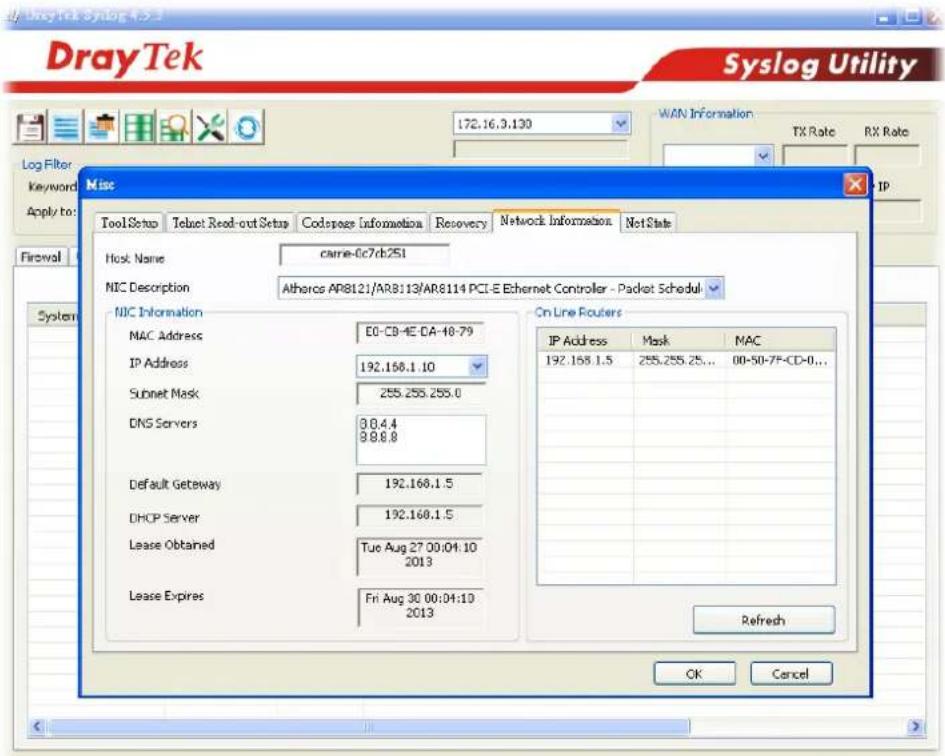Screen dimensions: 945x756
Task: Go to the Recovery tab
Action: click(x=461, y=222)
